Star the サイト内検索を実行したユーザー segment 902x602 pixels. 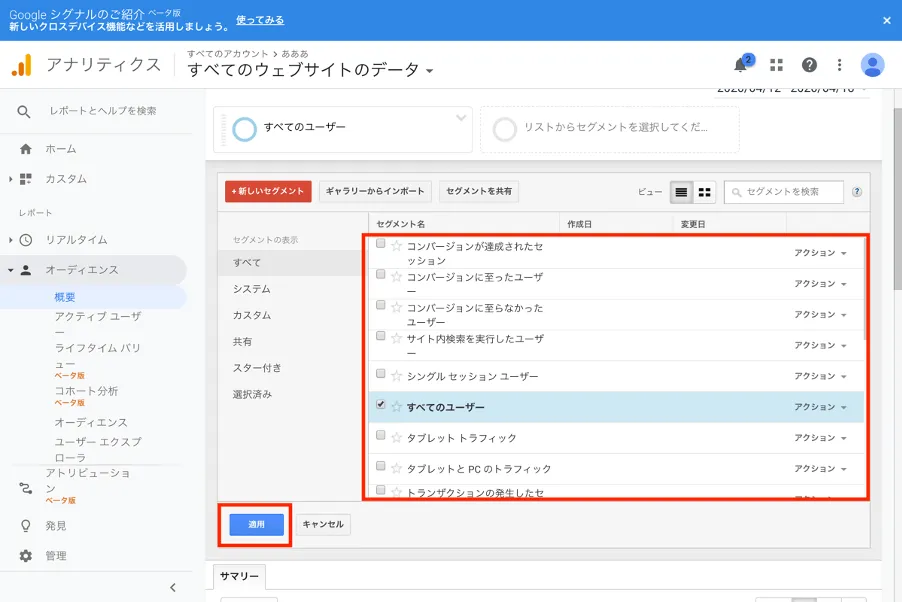[396, 338]
